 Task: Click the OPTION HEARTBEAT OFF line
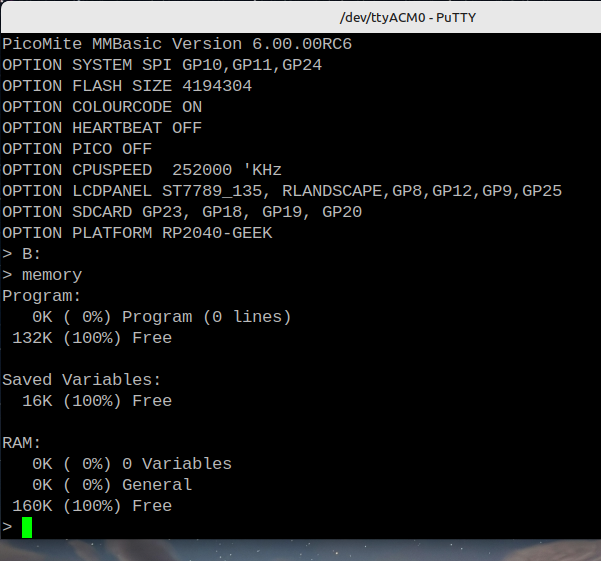pyautogui.click(x=101, y=128)
